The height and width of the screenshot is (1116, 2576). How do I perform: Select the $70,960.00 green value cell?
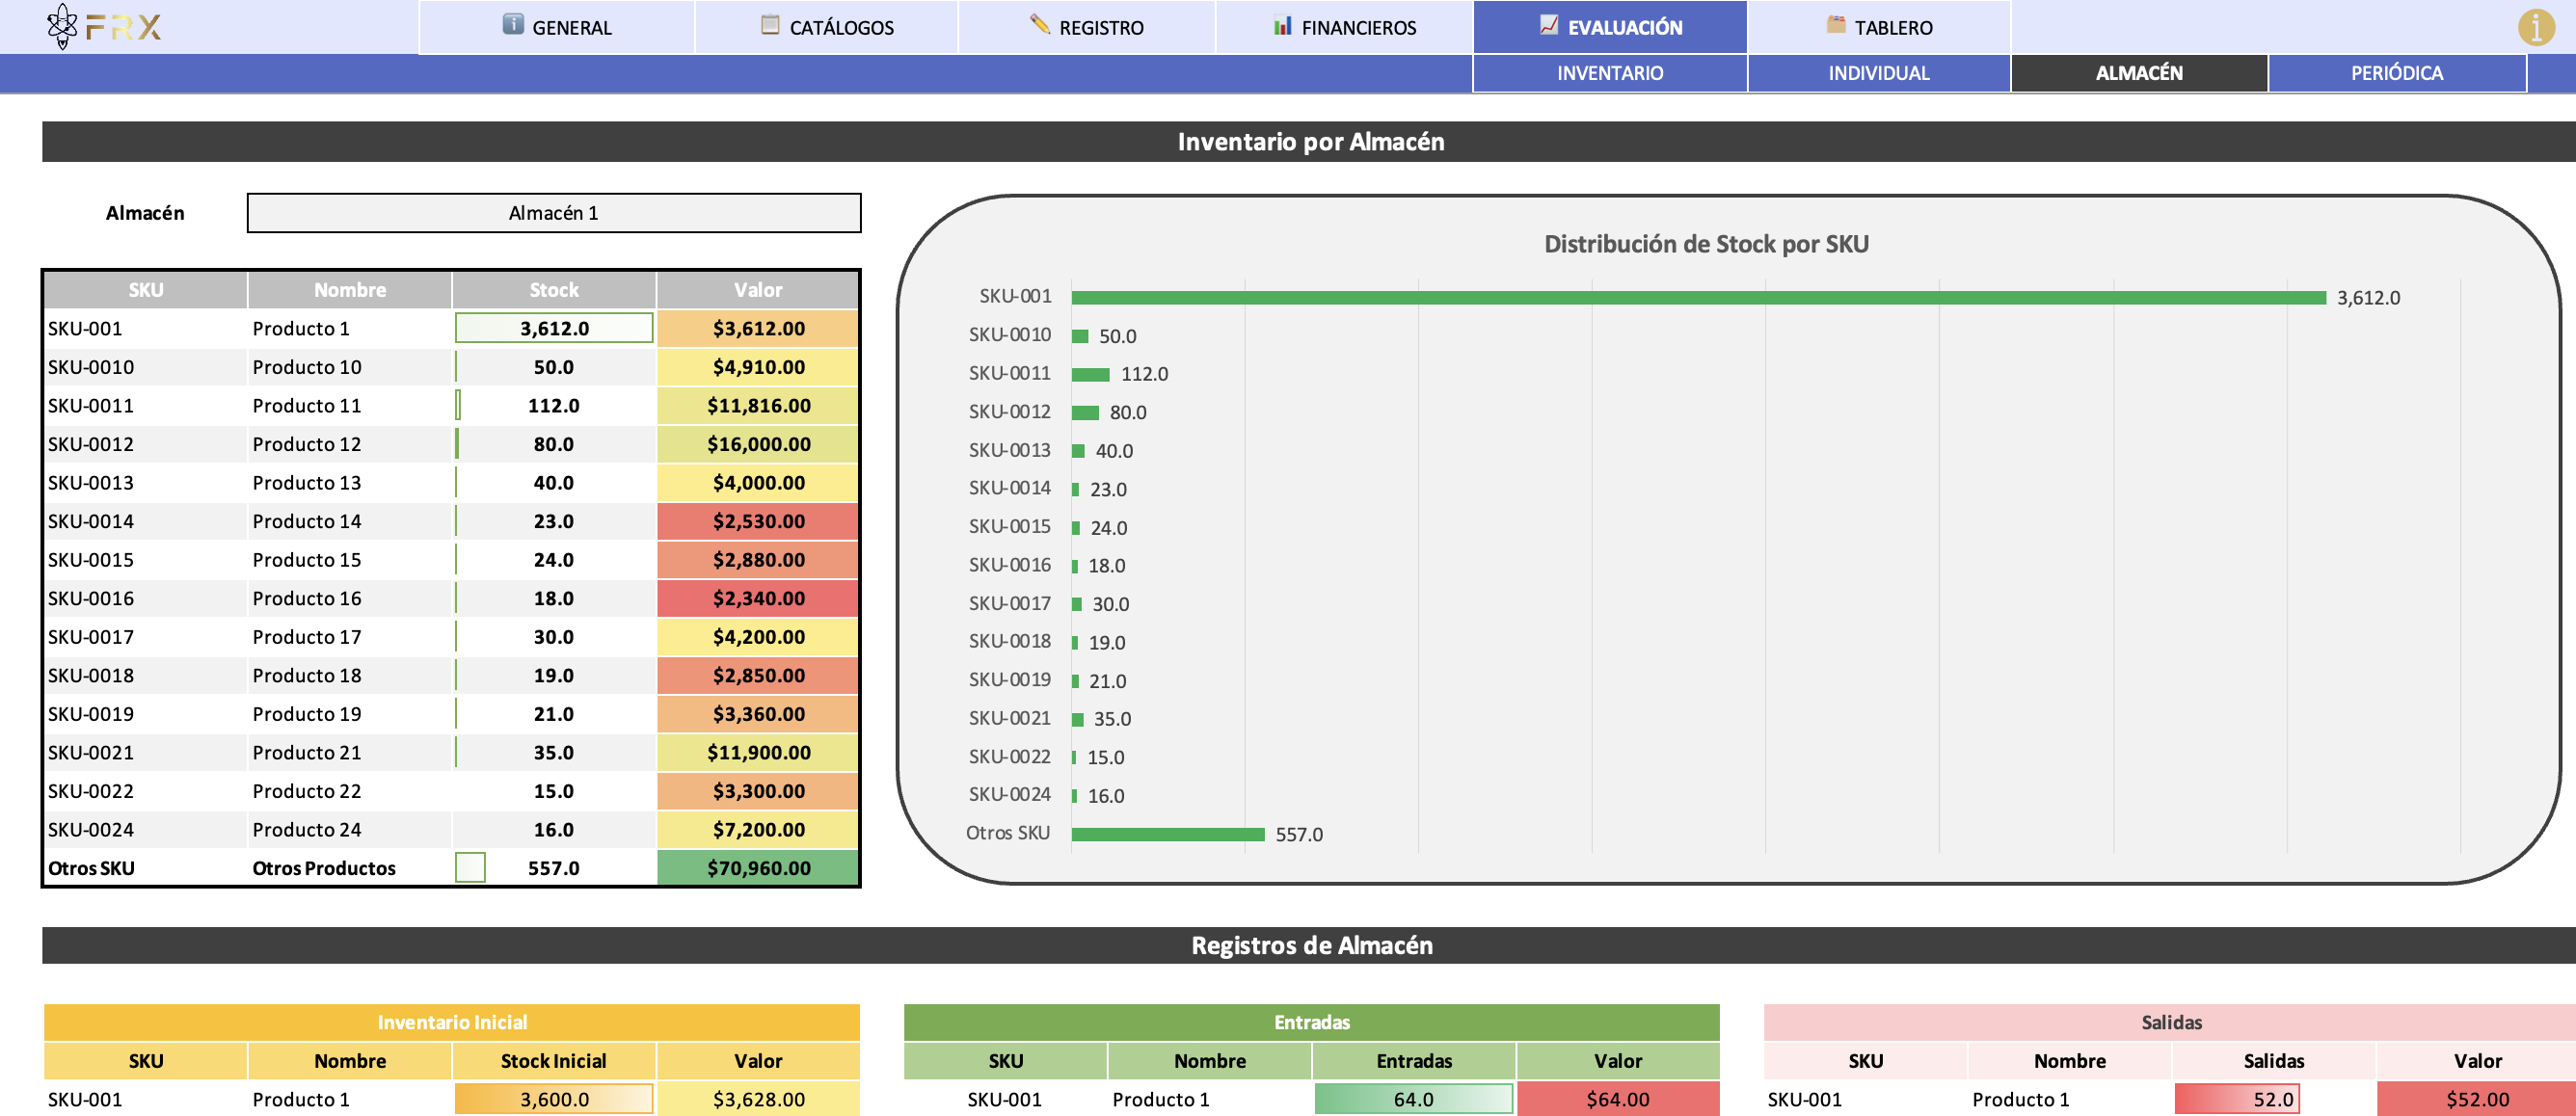758,868
